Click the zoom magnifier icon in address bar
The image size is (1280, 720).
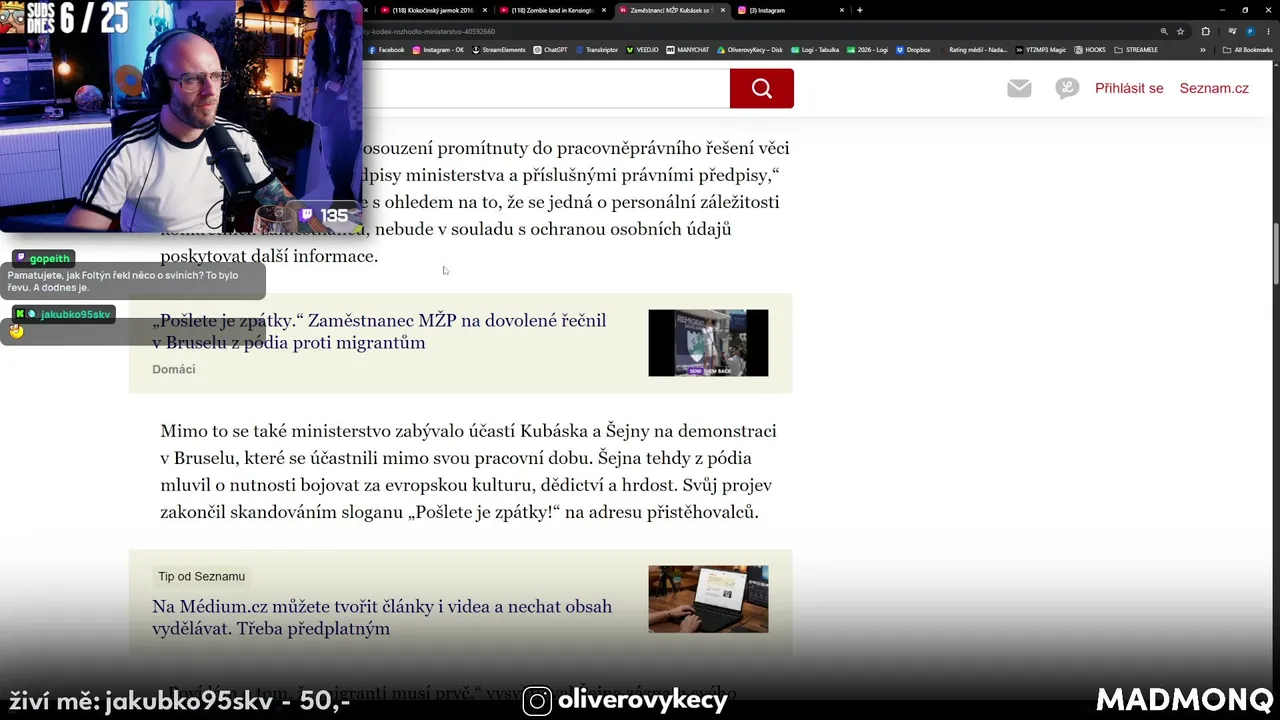pyautogui.click(x=1164, y=31)
